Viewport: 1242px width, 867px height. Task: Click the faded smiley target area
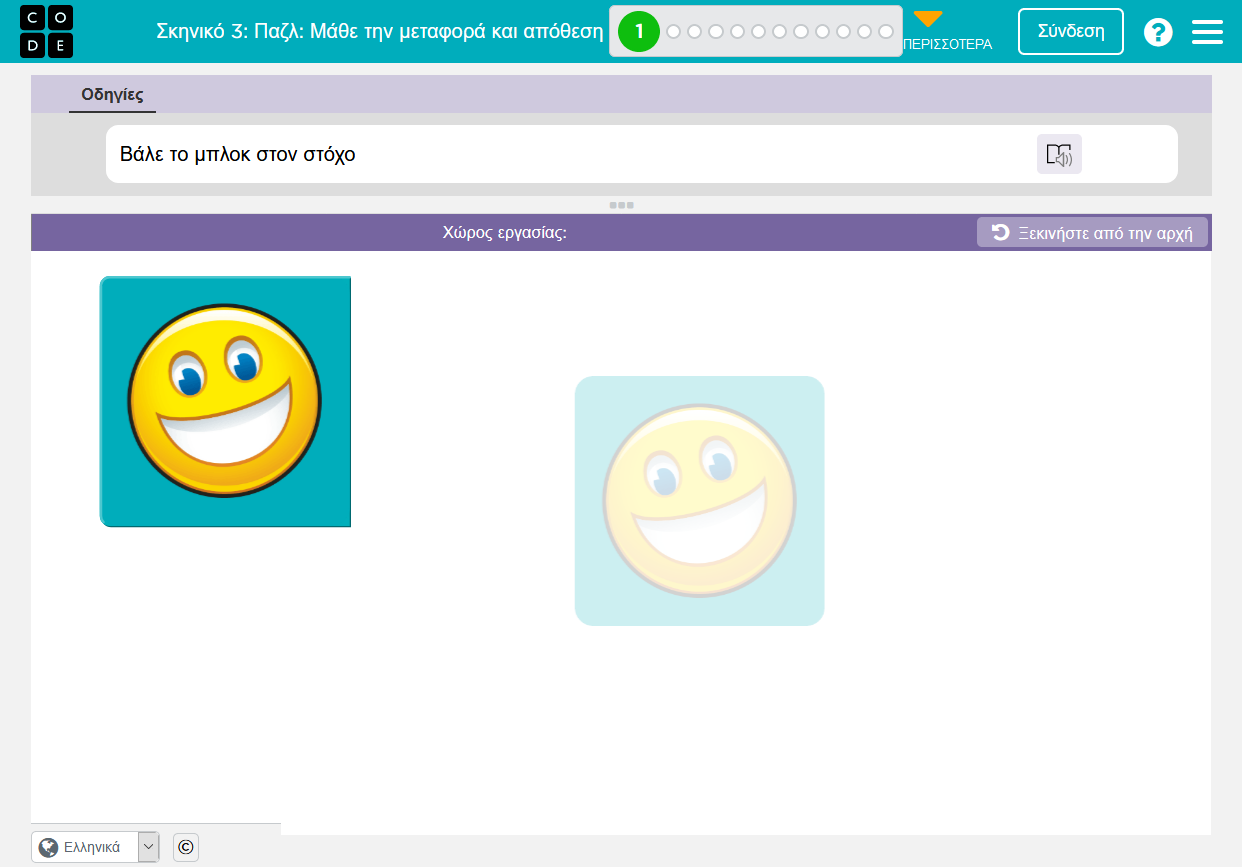699,501
